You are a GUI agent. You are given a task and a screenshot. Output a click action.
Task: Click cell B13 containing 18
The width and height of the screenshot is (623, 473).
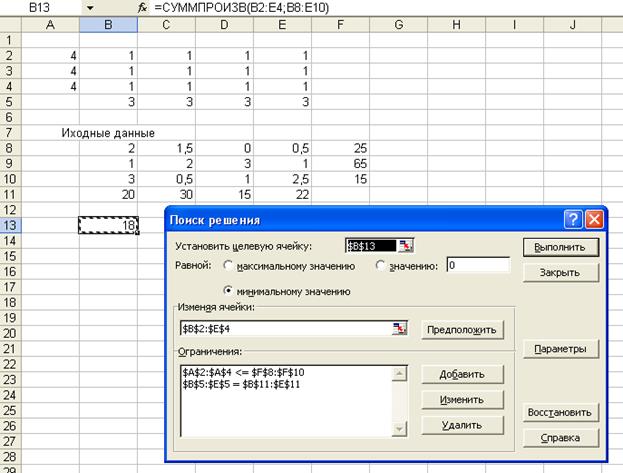(108, 225)
